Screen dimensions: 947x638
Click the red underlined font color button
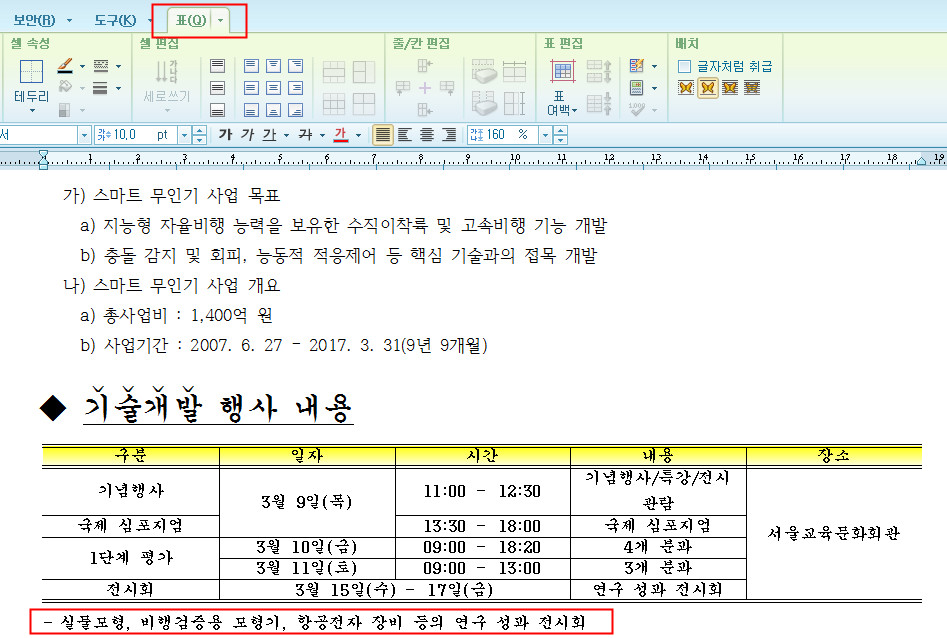point(341,135)
